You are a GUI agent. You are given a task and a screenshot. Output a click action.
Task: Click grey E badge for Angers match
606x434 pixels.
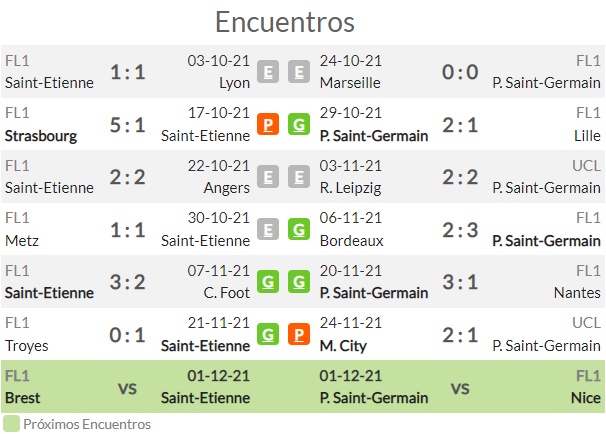(268, 177)
